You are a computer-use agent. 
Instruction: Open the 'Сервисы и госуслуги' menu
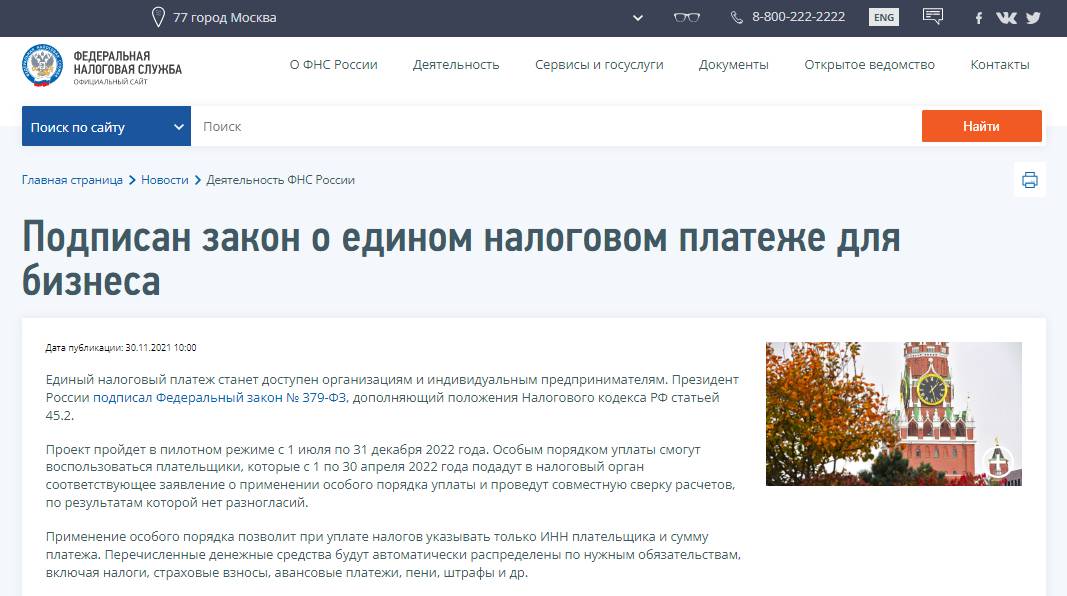(x=599, y=65)
